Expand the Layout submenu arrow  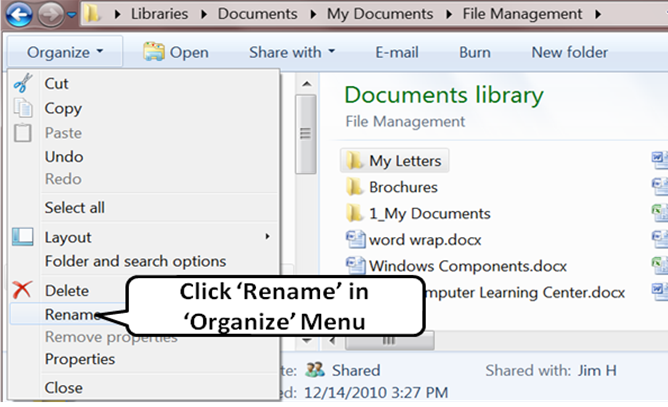click(x=268, y=236)
